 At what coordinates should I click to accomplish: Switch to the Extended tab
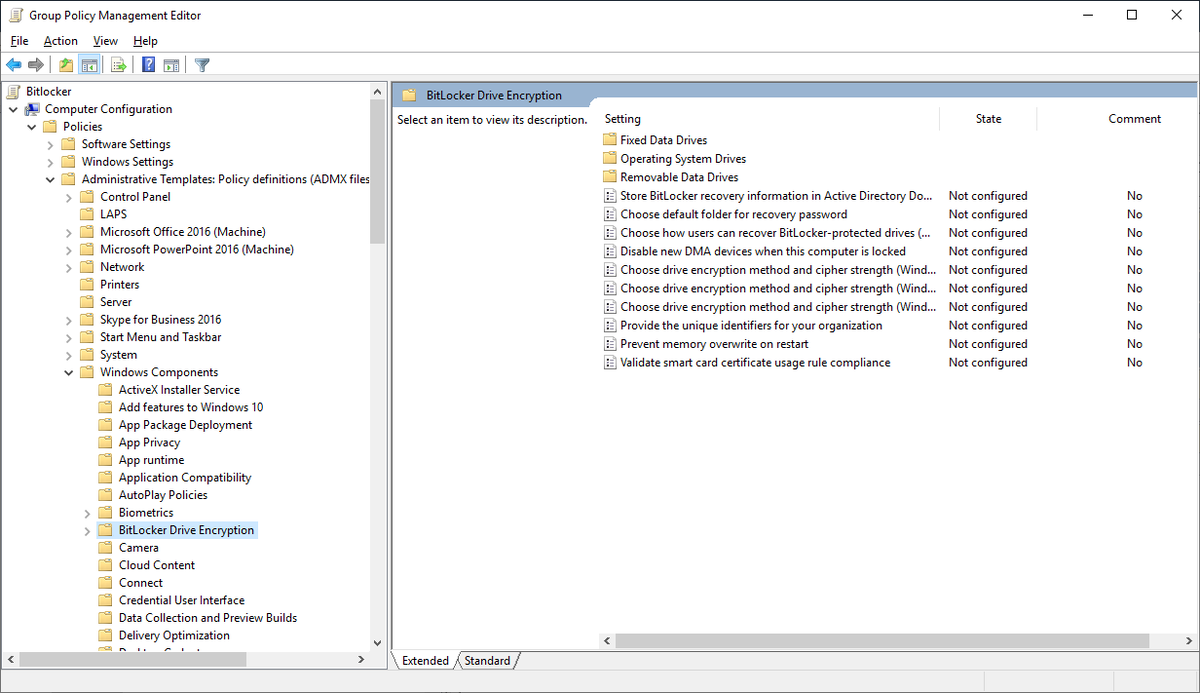(425, 660)
